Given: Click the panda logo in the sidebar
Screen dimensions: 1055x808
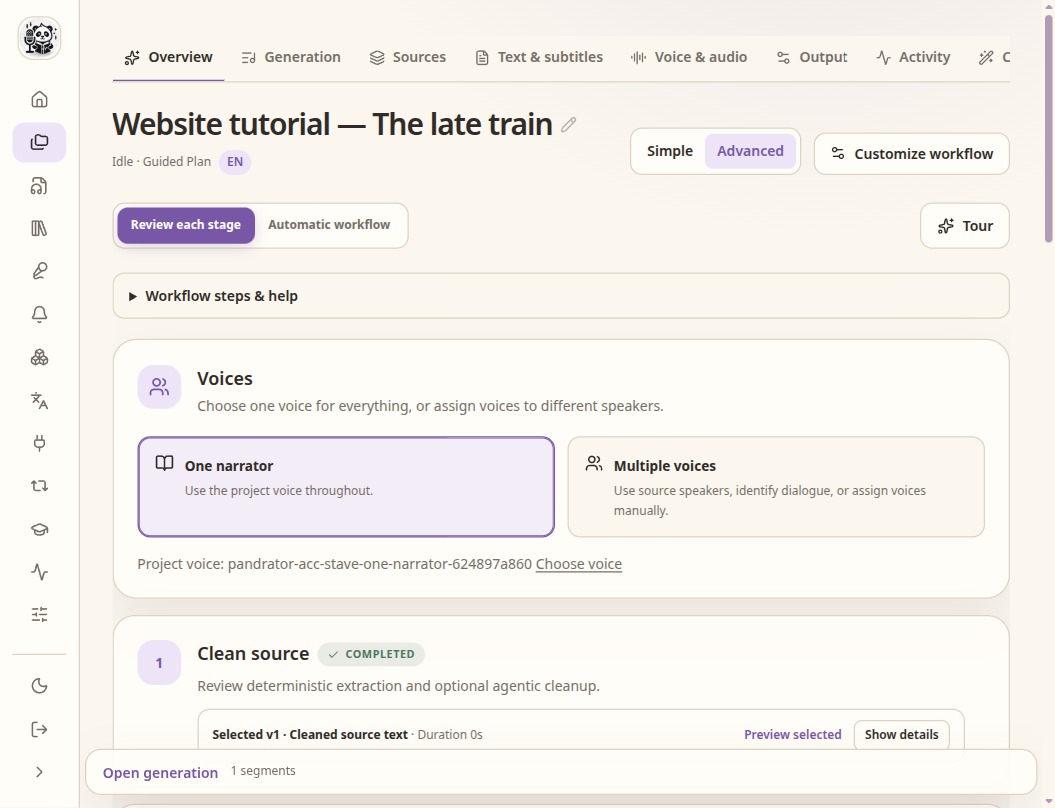Looking at the screenshot, I should (39, 38).
